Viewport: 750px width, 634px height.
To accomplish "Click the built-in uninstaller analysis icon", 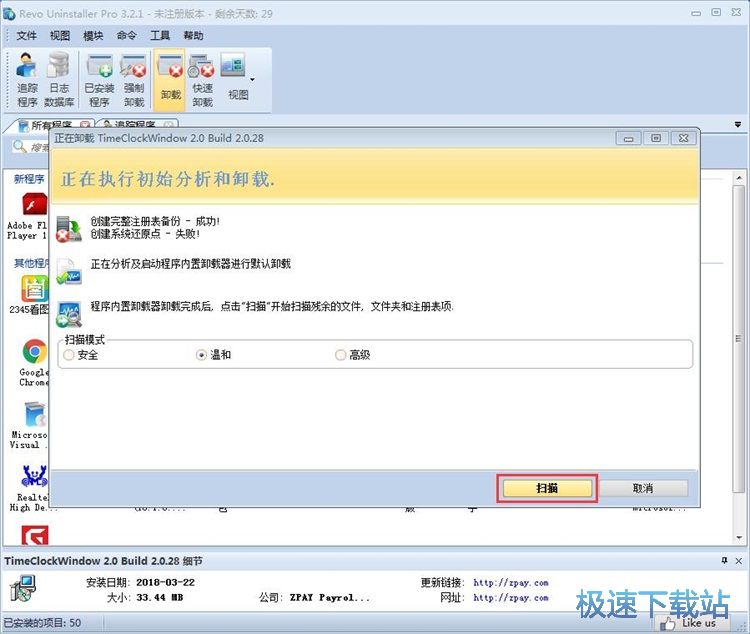I will 69,271.
